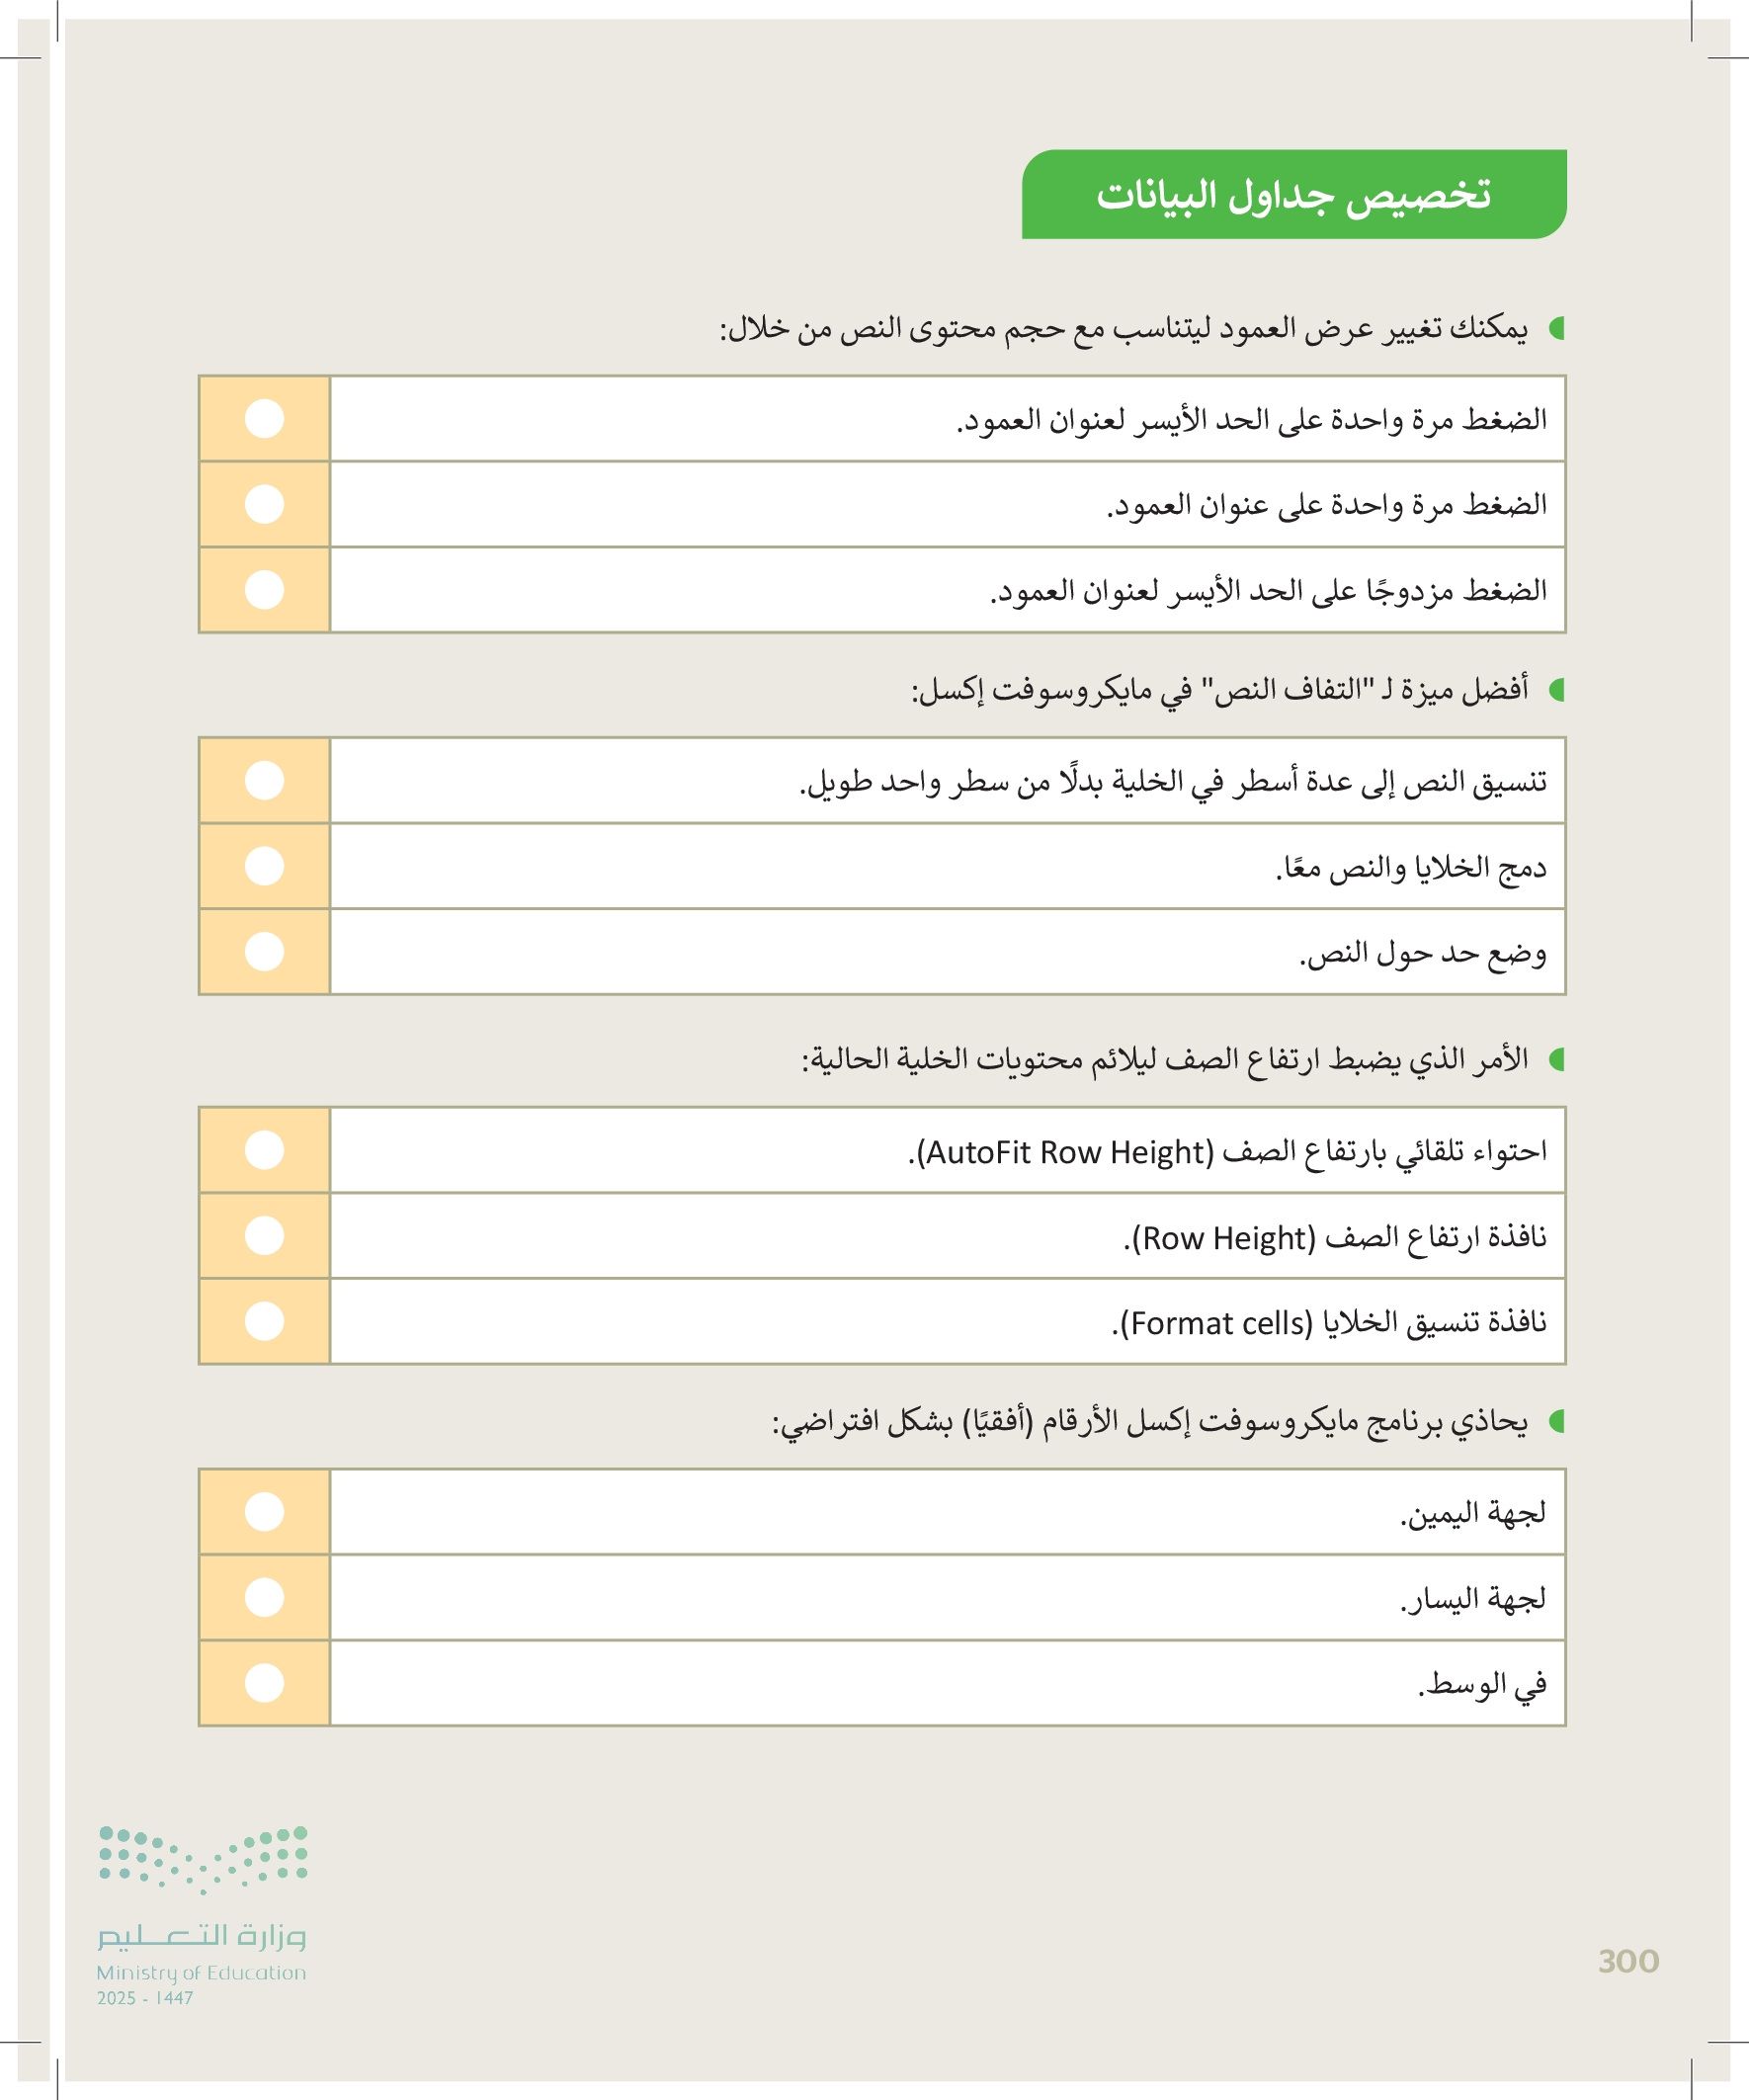Select the Row Height window answer radio
This screenshot has width=1749, height=2100.
coord(264,1236)
